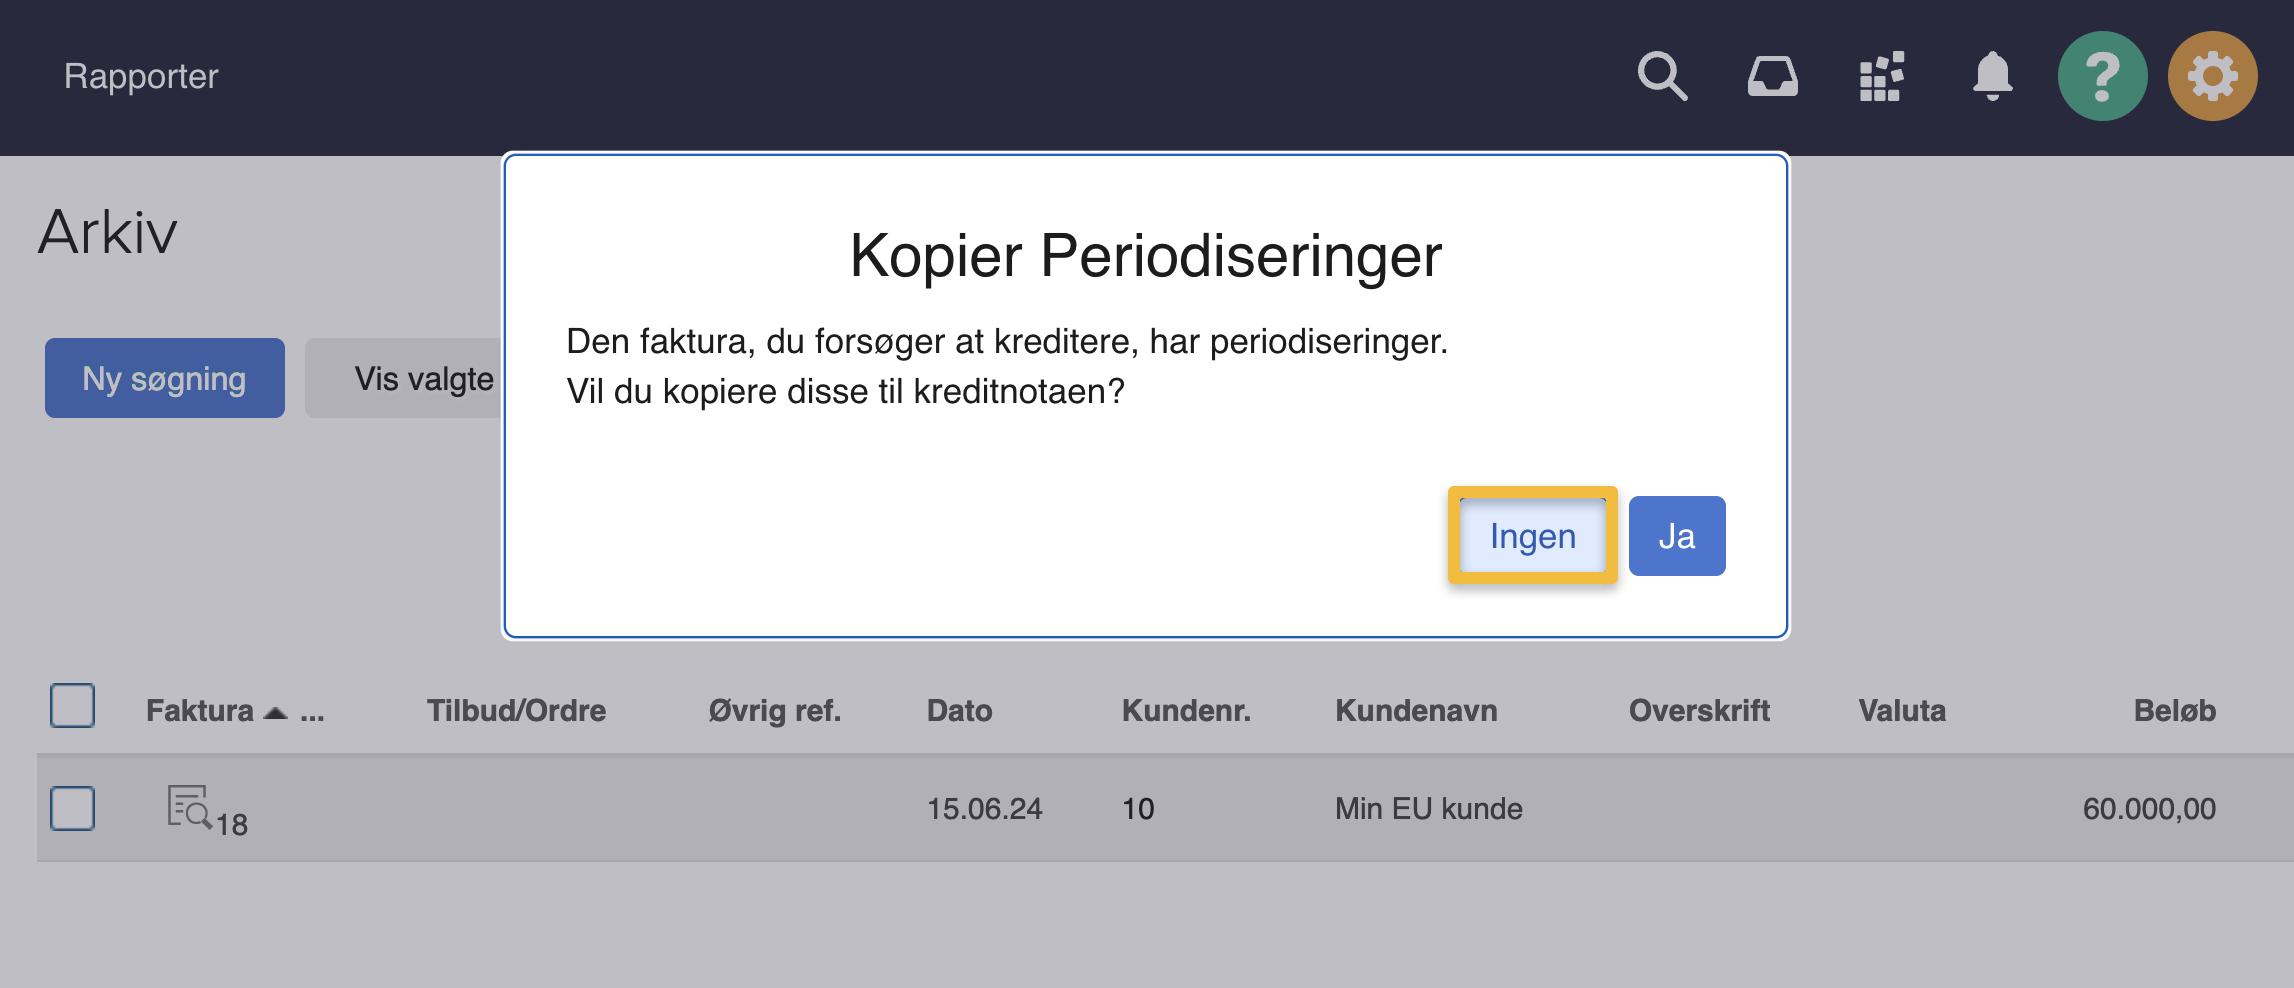Screen dimensions: 2294x988
Task: Tick the checkbox for invoice 18
Action: (x=73, y=808)
